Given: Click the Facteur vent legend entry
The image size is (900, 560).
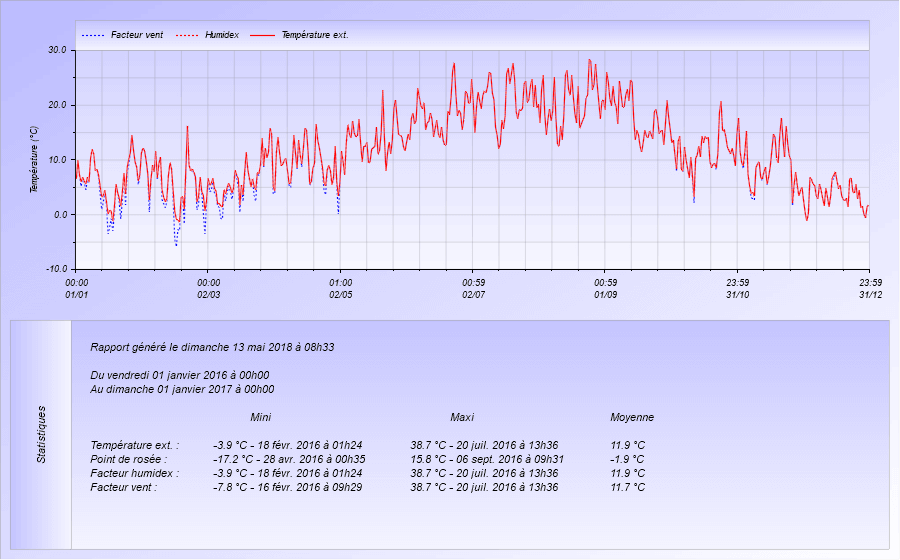Looking at the screenshot, I should pyautogui.click(x=137, y=35).
